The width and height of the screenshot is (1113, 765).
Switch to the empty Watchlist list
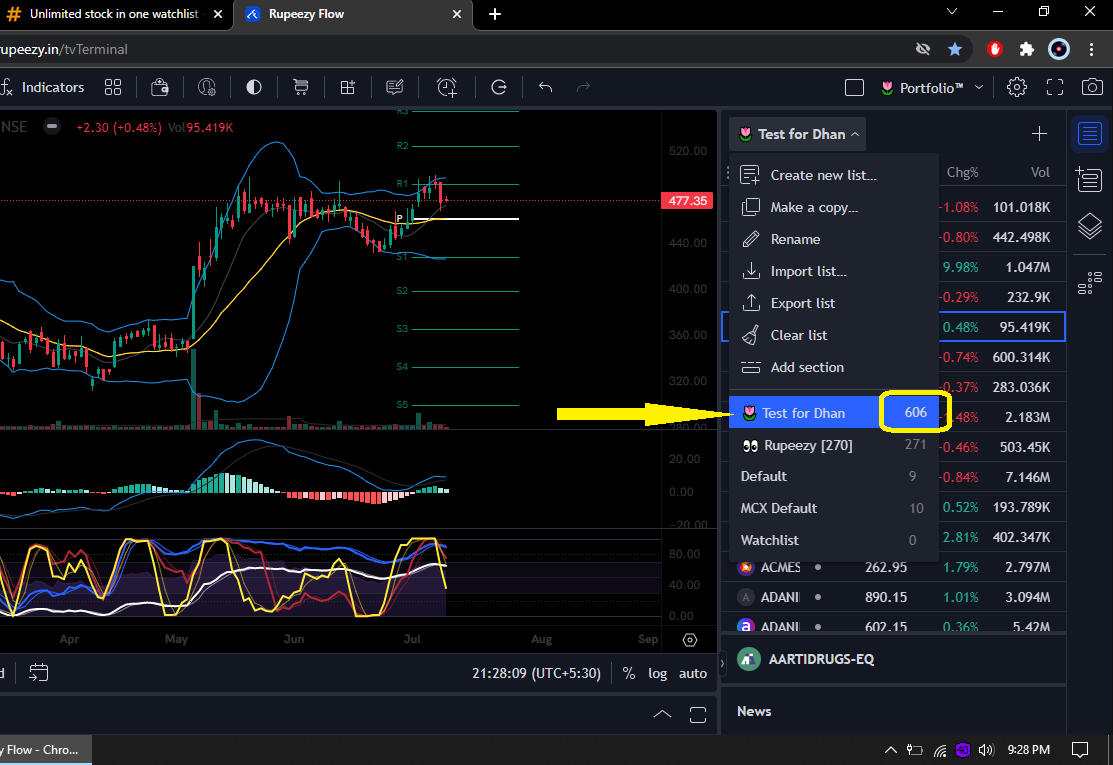[833, 540]
